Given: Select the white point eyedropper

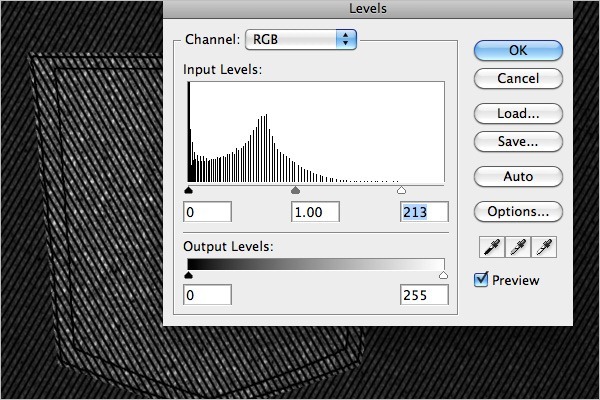Looking at the screenshot, I should click(544, 247).
